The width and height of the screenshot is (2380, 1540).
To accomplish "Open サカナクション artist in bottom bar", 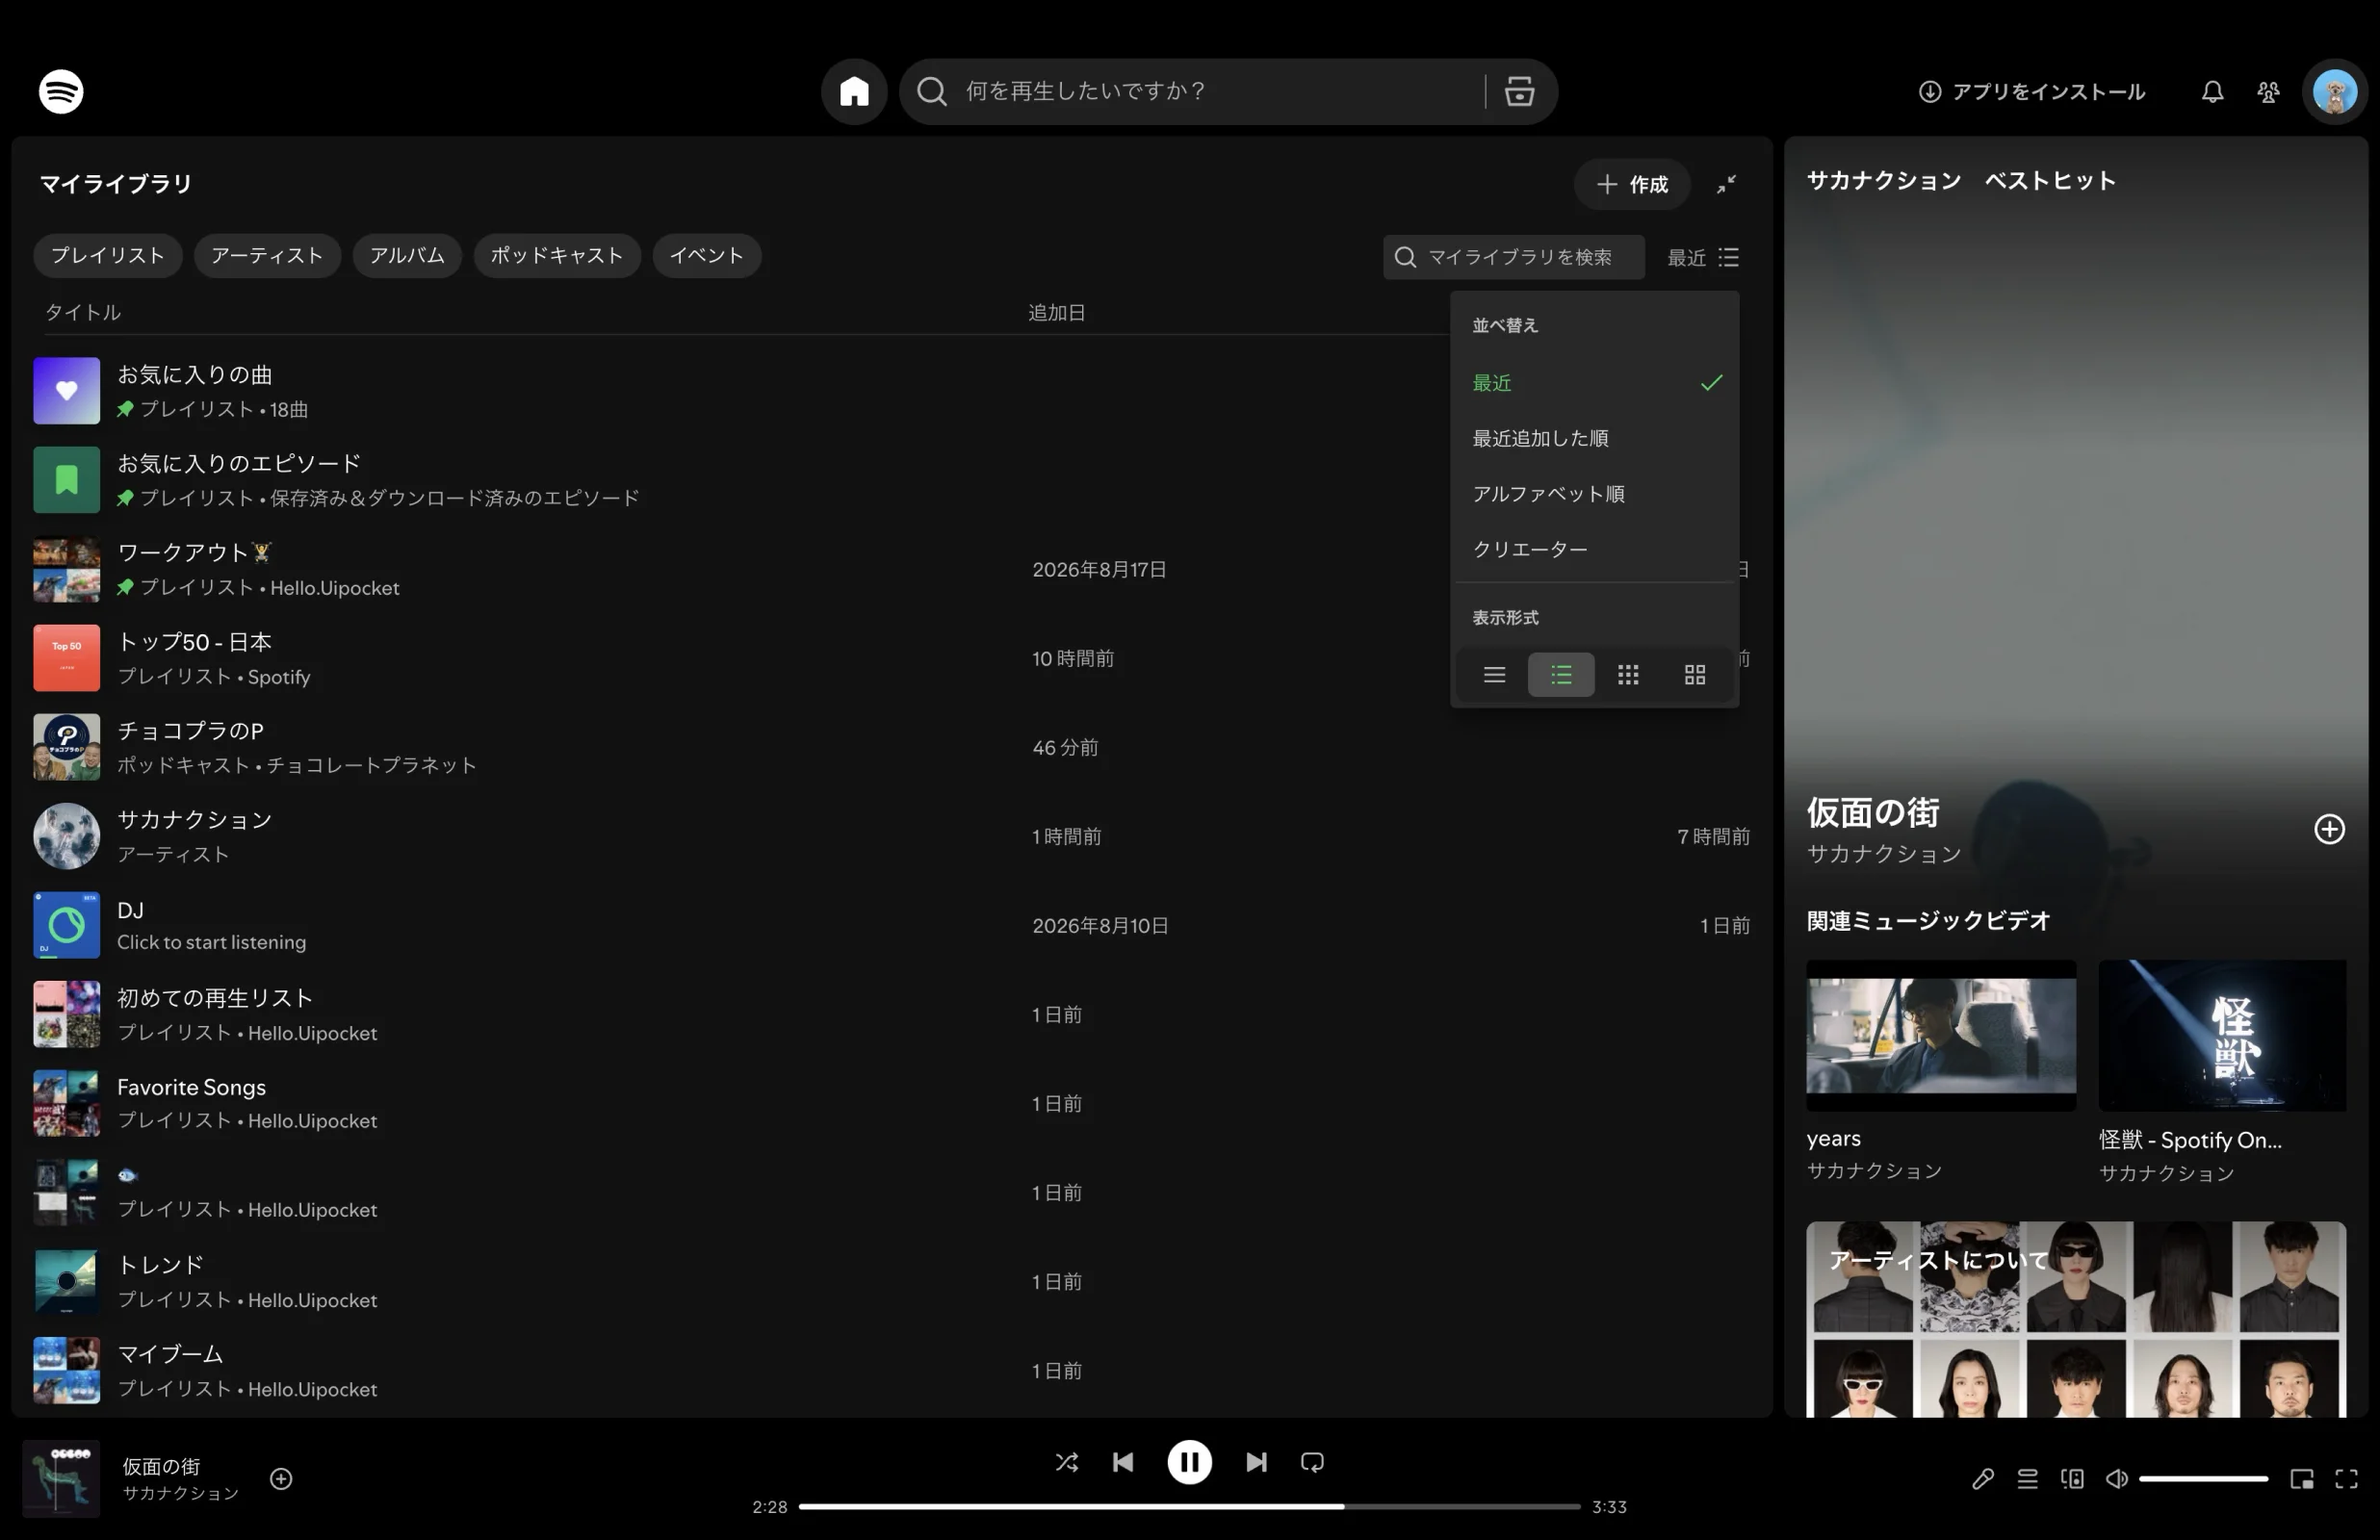I will coord(181,1493).
